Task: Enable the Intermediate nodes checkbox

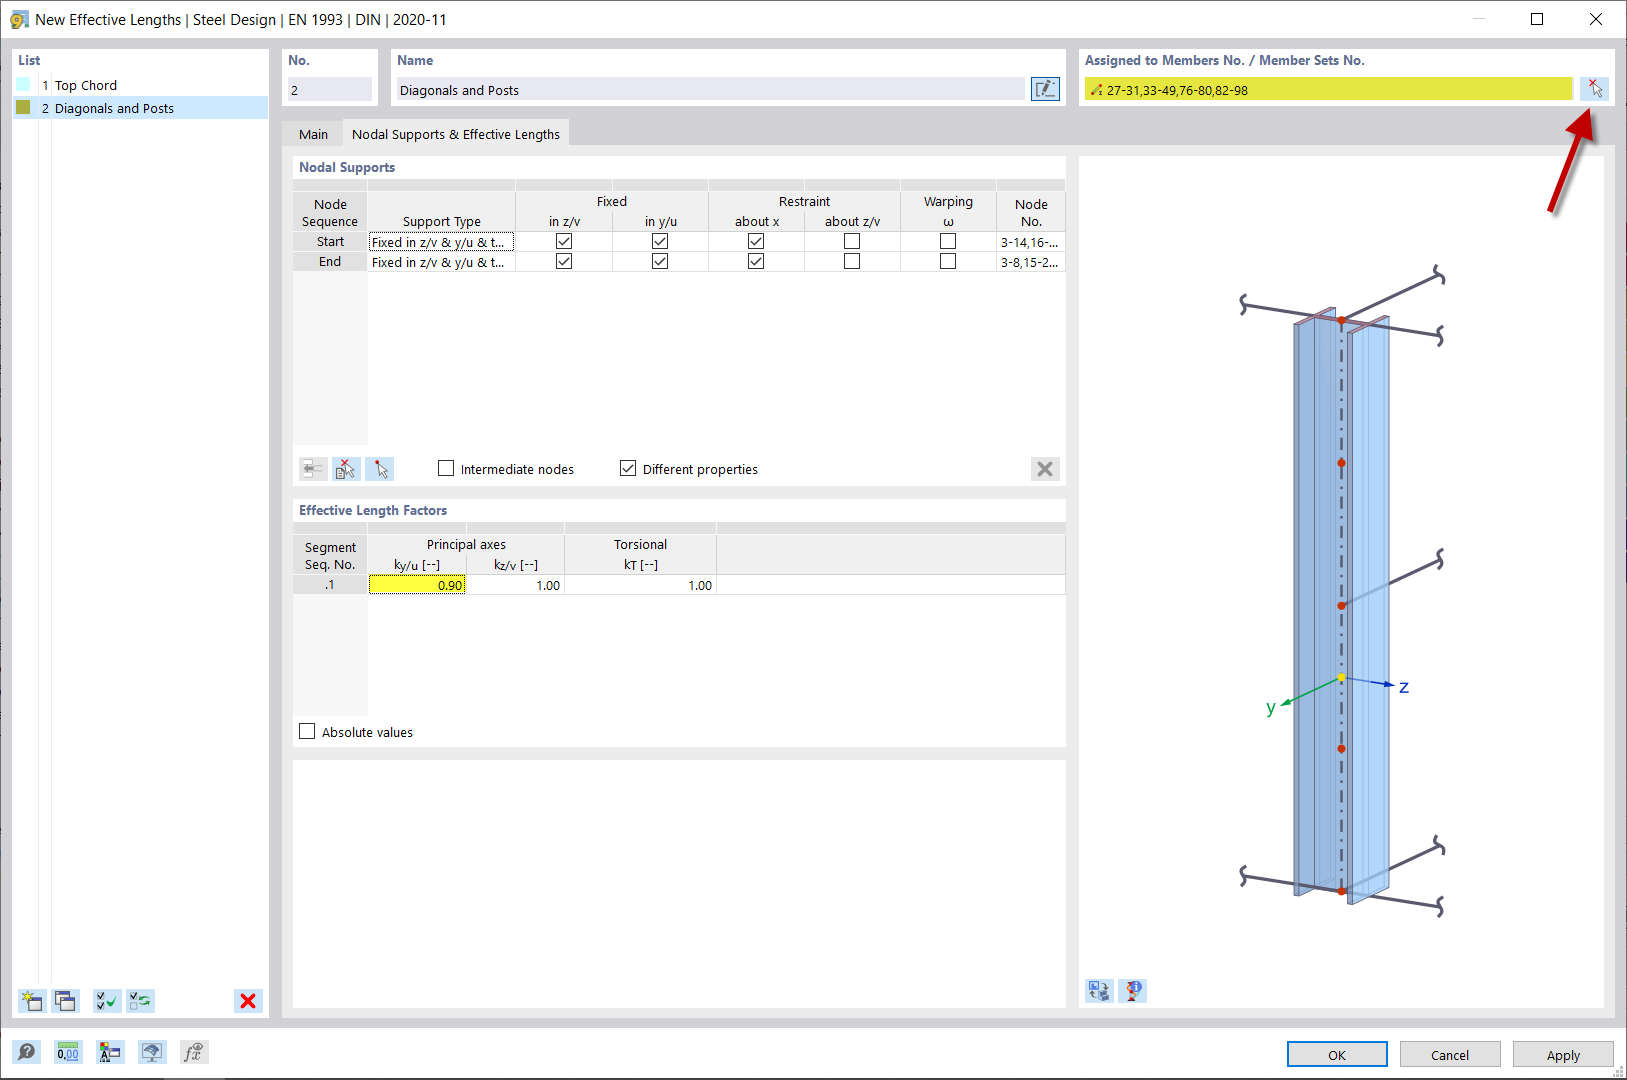Action: (x=446, y=468)
